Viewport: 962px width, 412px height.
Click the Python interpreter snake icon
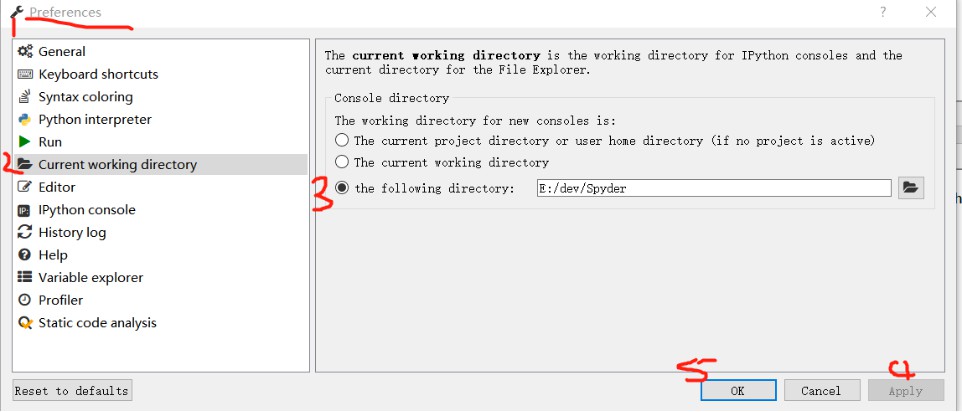click(x=25, y=120)
